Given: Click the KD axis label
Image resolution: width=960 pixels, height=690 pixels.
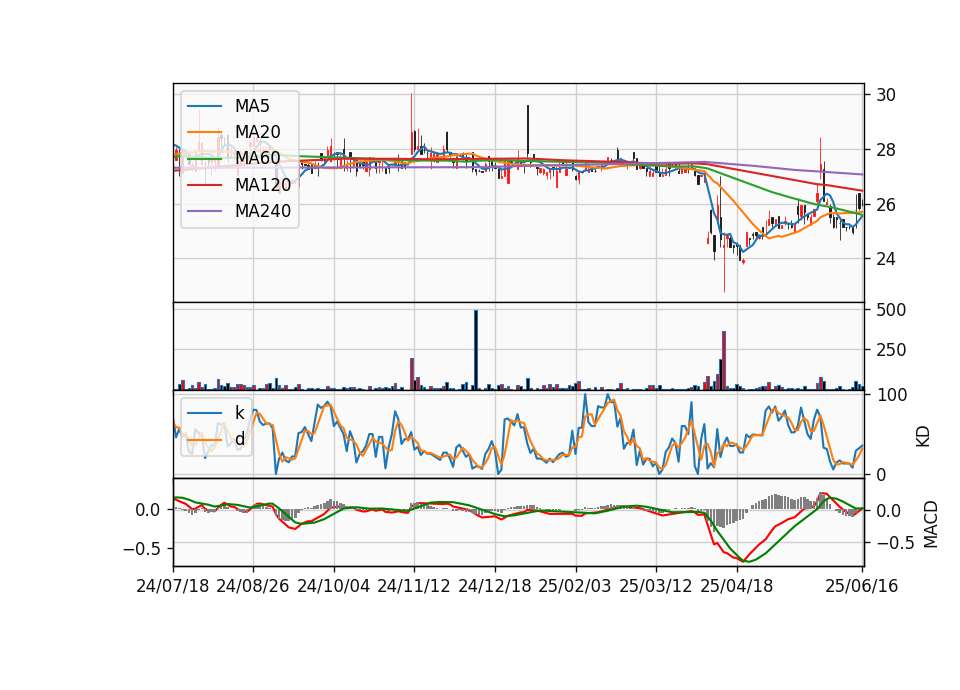Looking at the screenshot, I should click(923, 437).
